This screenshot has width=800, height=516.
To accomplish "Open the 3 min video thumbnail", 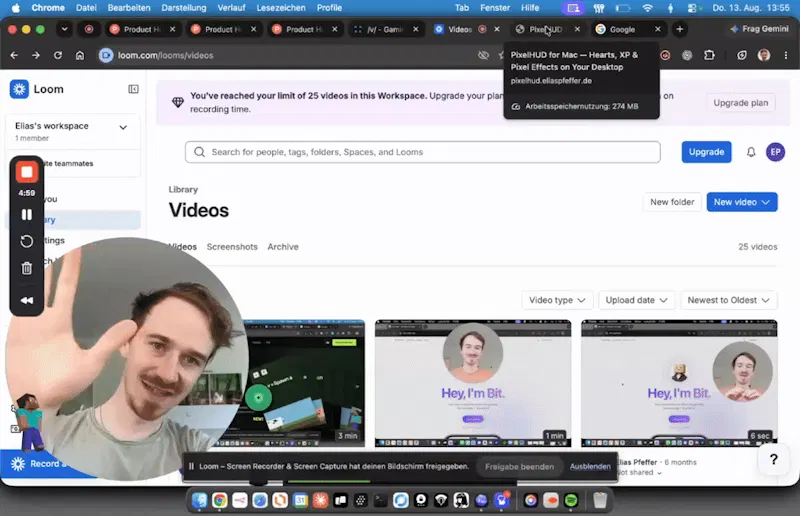I will 306,383.
